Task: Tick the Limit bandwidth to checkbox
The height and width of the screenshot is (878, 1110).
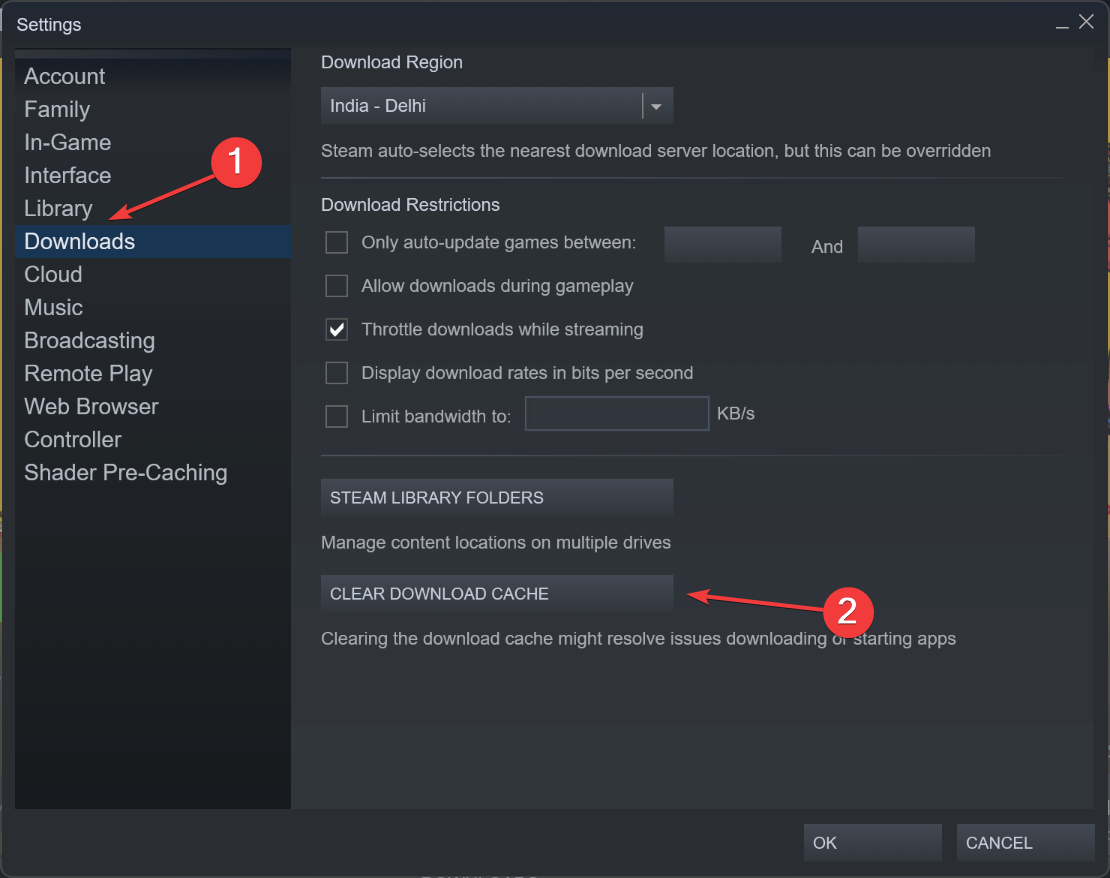Action: (336, 416)
